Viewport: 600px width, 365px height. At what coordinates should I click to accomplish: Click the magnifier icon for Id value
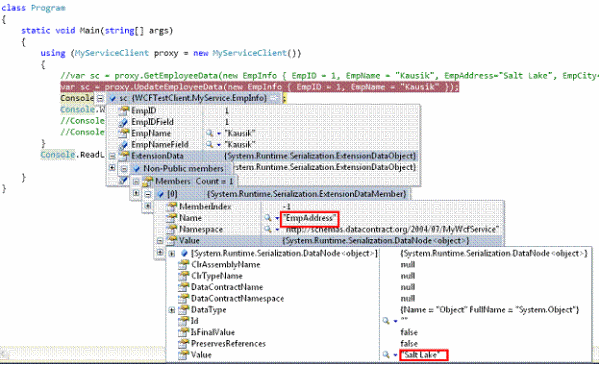pyautogui.click(x=386, y=321)
